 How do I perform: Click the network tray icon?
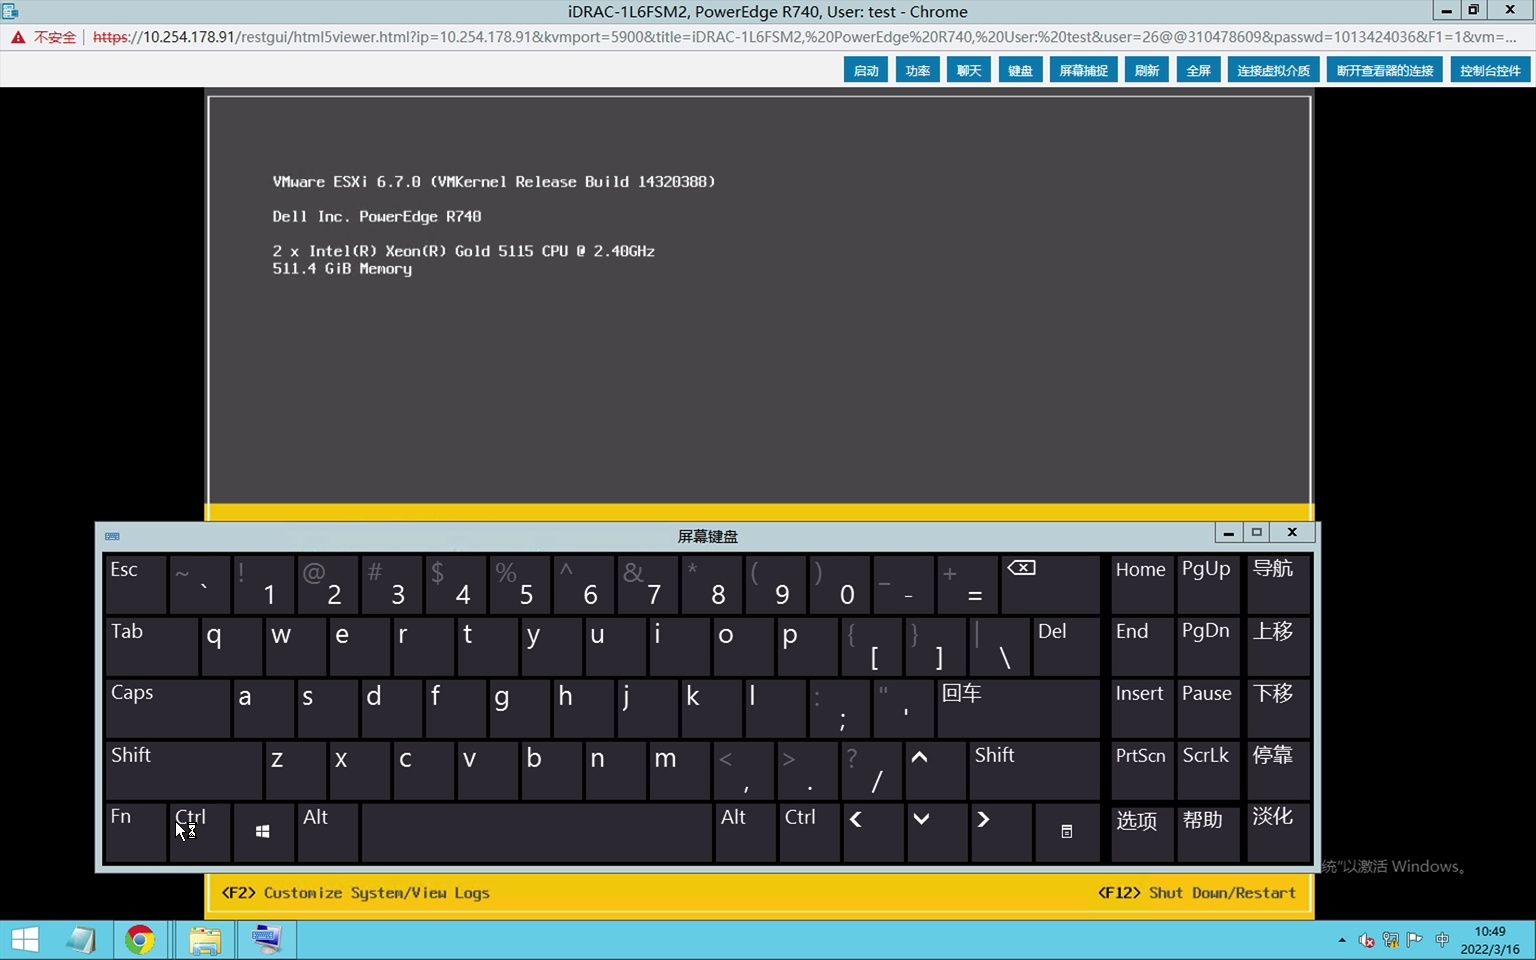tap(1391, 940)
